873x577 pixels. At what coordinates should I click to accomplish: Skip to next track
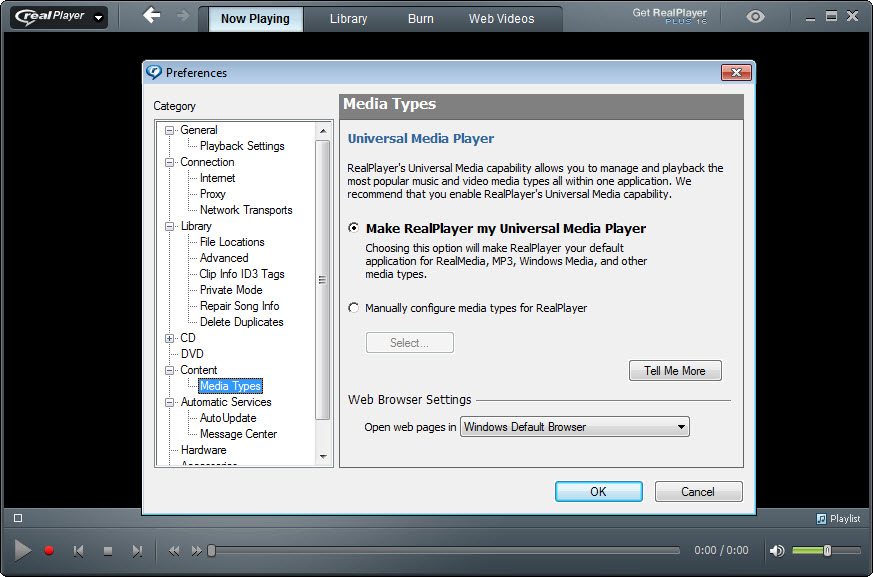coord(137,551)
